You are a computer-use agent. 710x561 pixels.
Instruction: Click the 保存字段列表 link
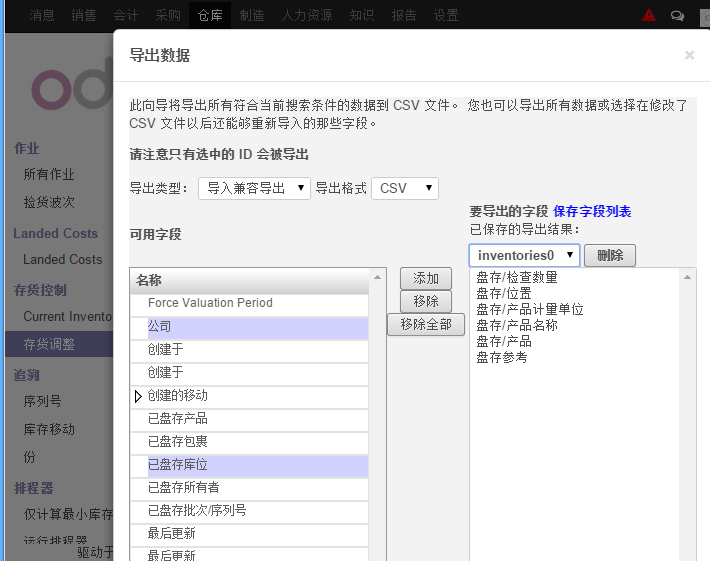[592, 211]
